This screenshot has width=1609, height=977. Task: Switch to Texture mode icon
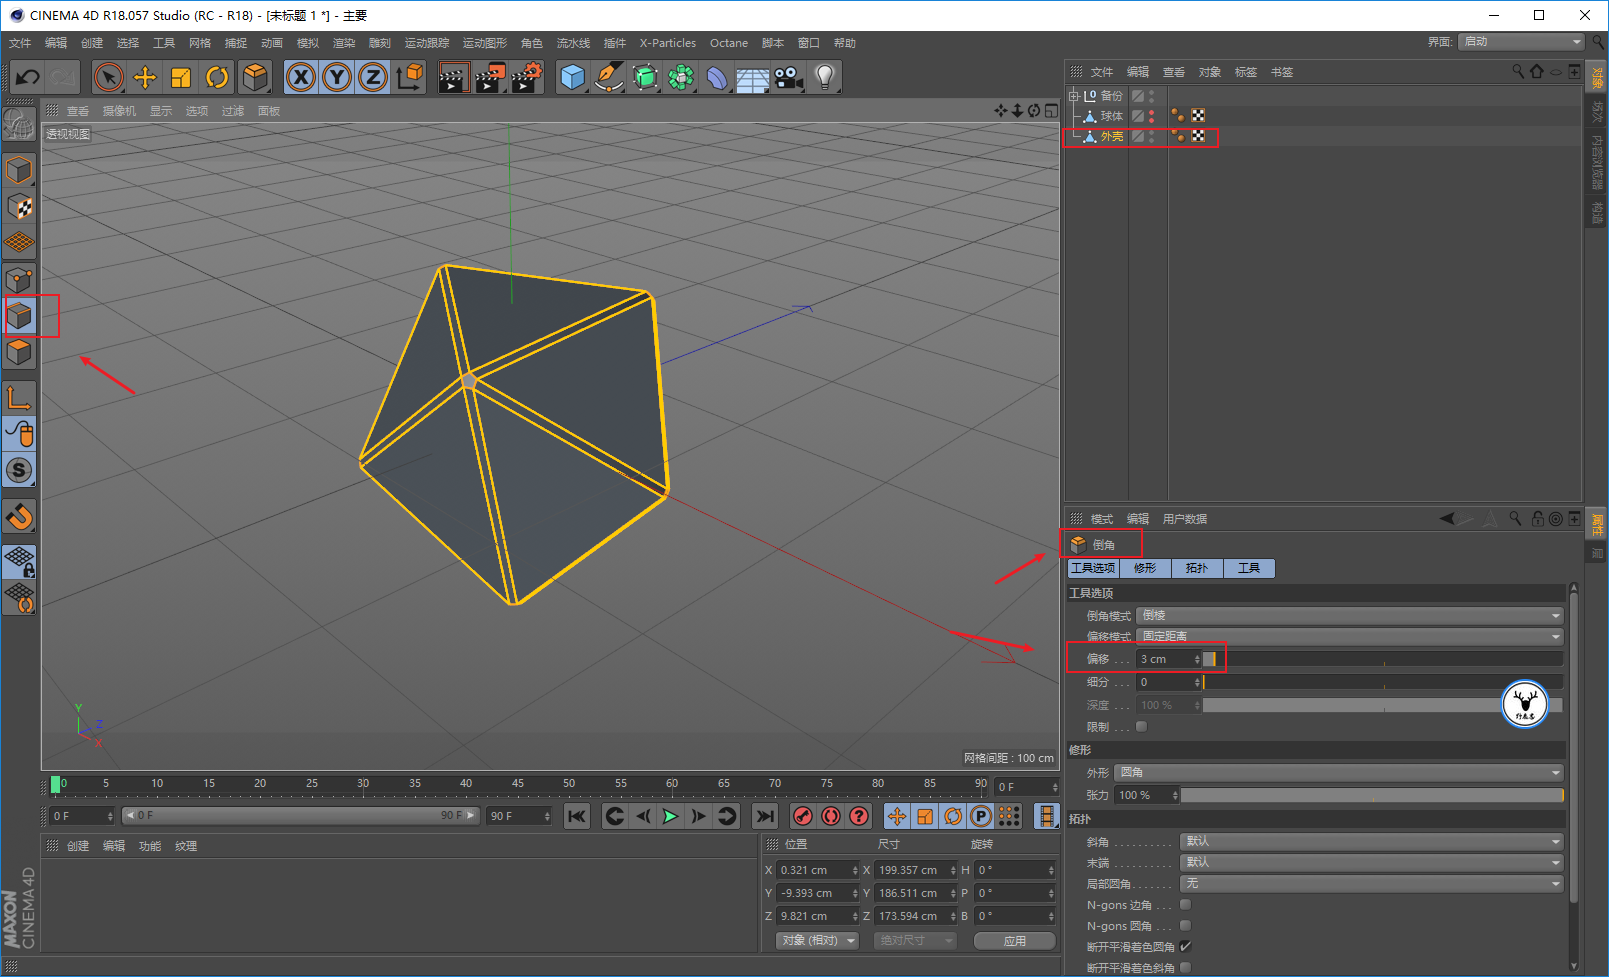pos(19,207)
